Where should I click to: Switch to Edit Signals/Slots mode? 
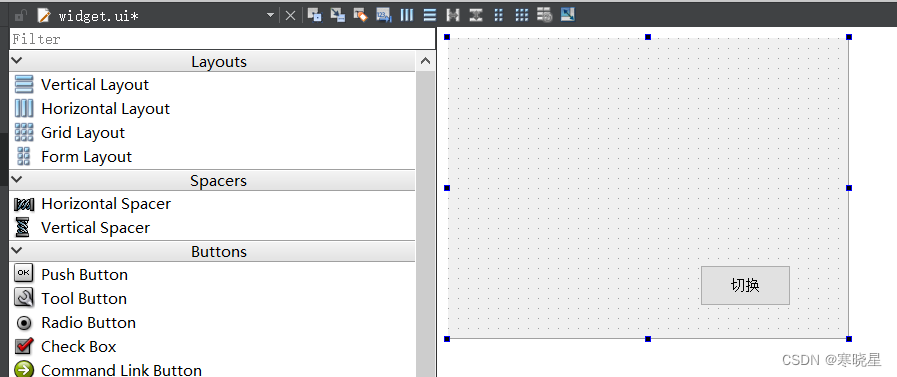coord(338,15)
